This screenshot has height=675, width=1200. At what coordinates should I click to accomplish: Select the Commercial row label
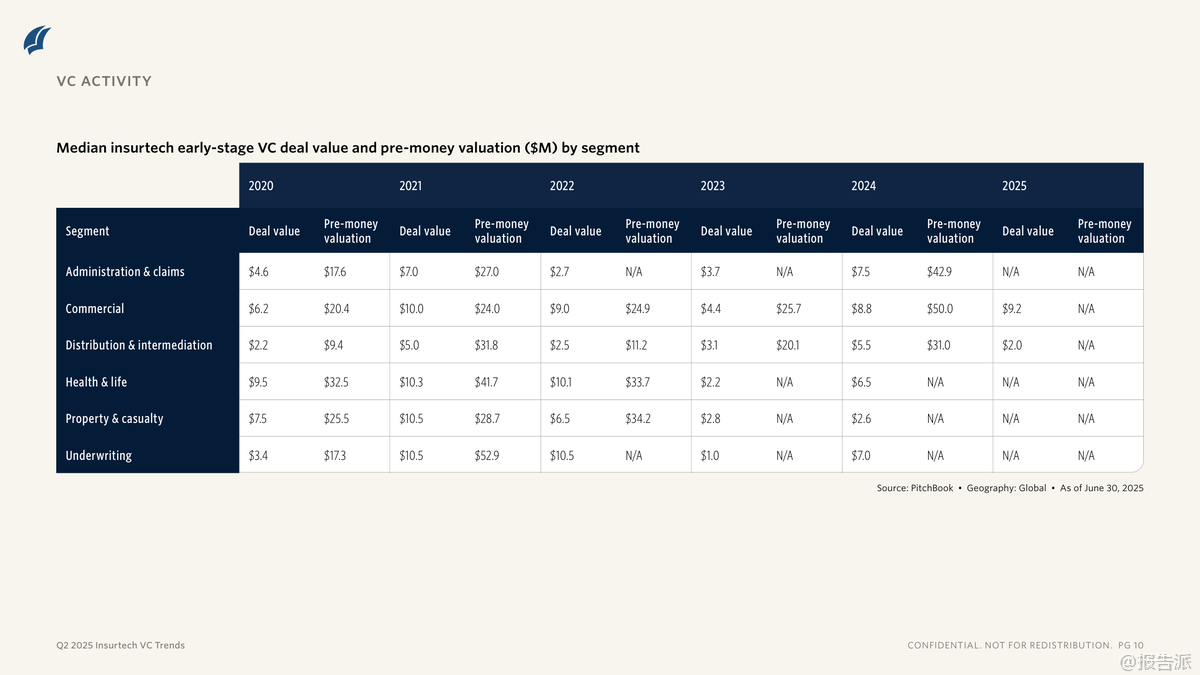pyautogui.click(x=95, y=309)
